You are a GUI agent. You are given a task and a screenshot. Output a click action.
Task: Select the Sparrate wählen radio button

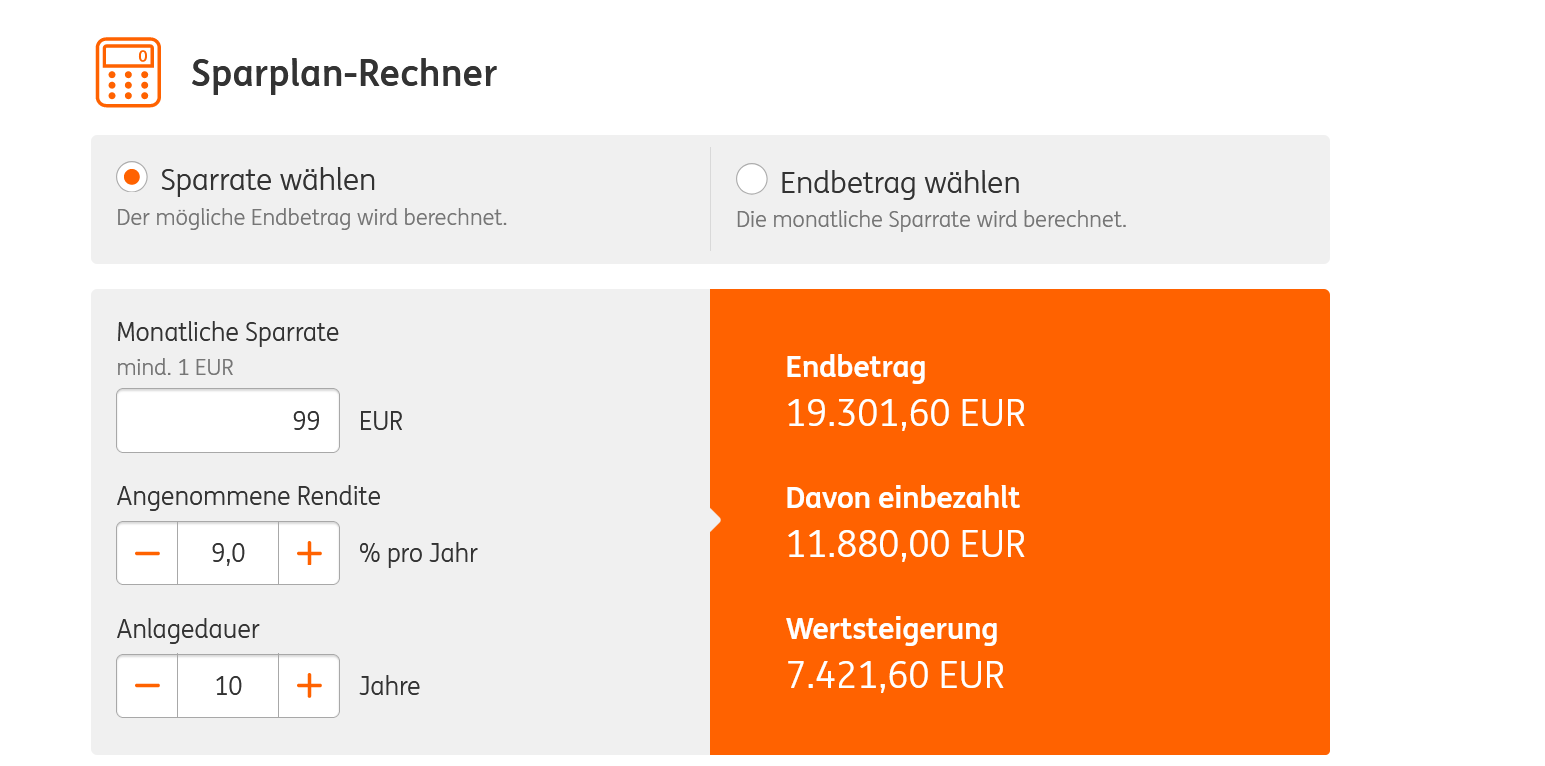pos(132,177)
